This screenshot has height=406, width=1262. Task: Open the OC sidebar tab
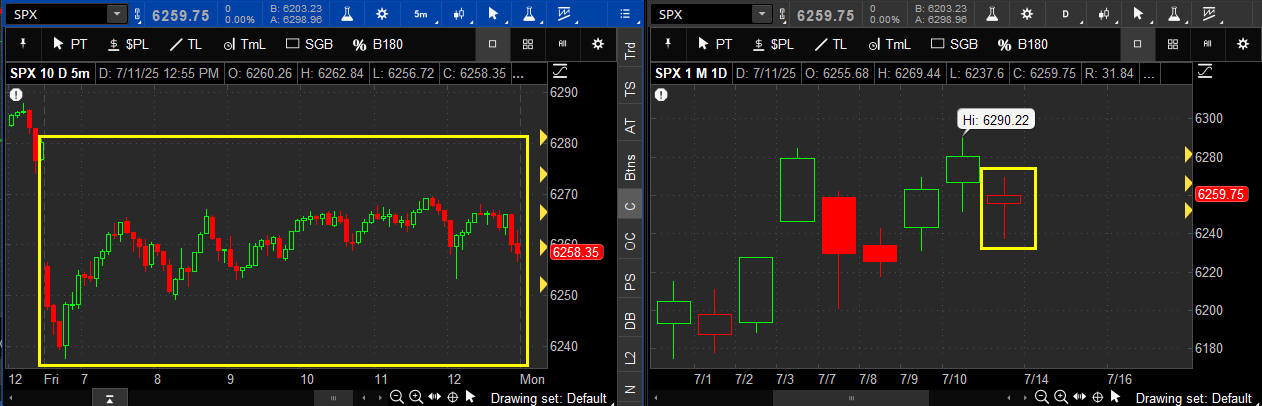(x=630, y=241)
